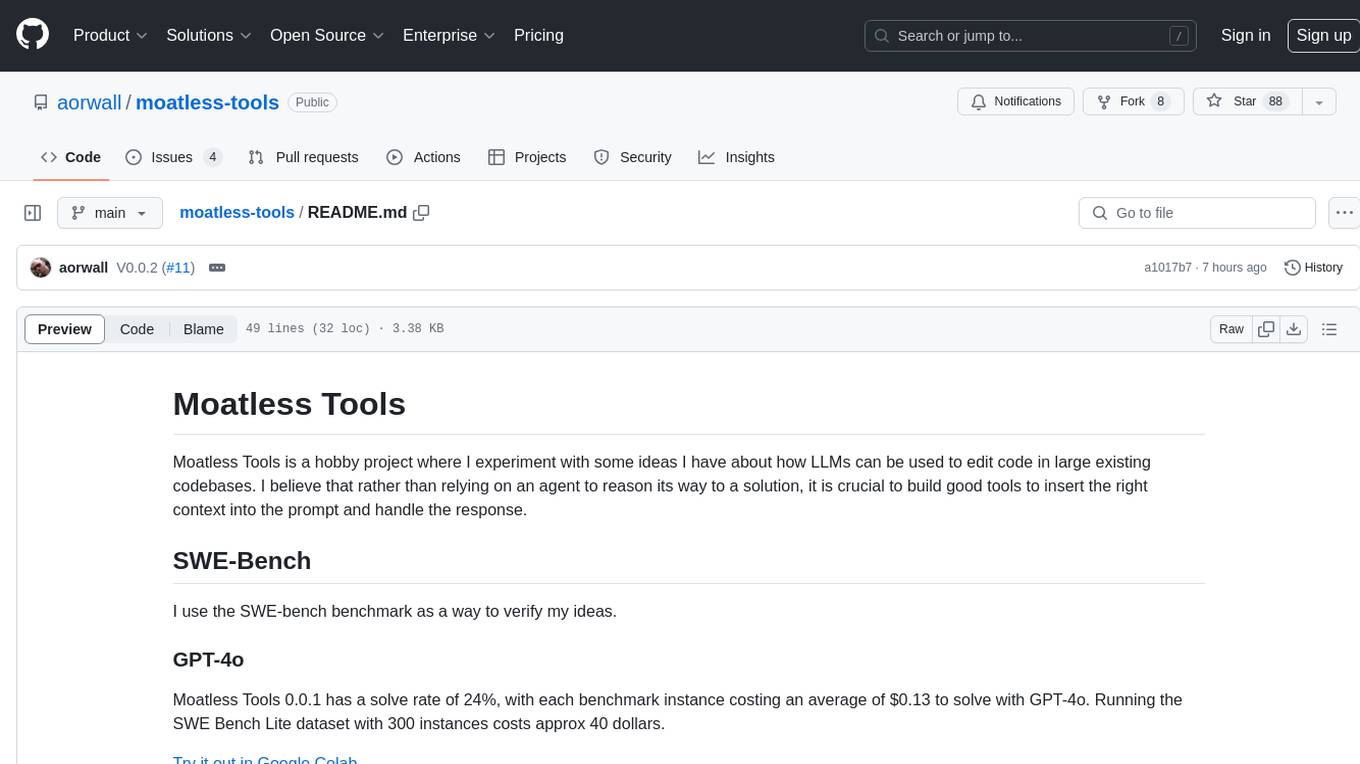Star the repository
The width and height of the screenshot is (1360, 764).
(x=1247, y=102)
